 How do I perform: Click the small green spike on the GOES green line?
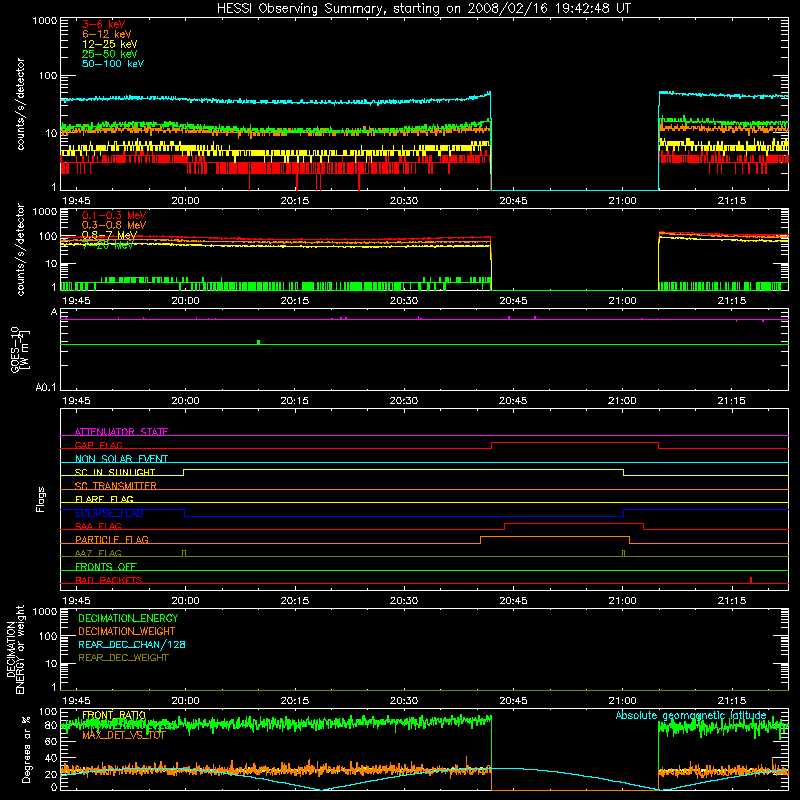click(x=259, y=342)
